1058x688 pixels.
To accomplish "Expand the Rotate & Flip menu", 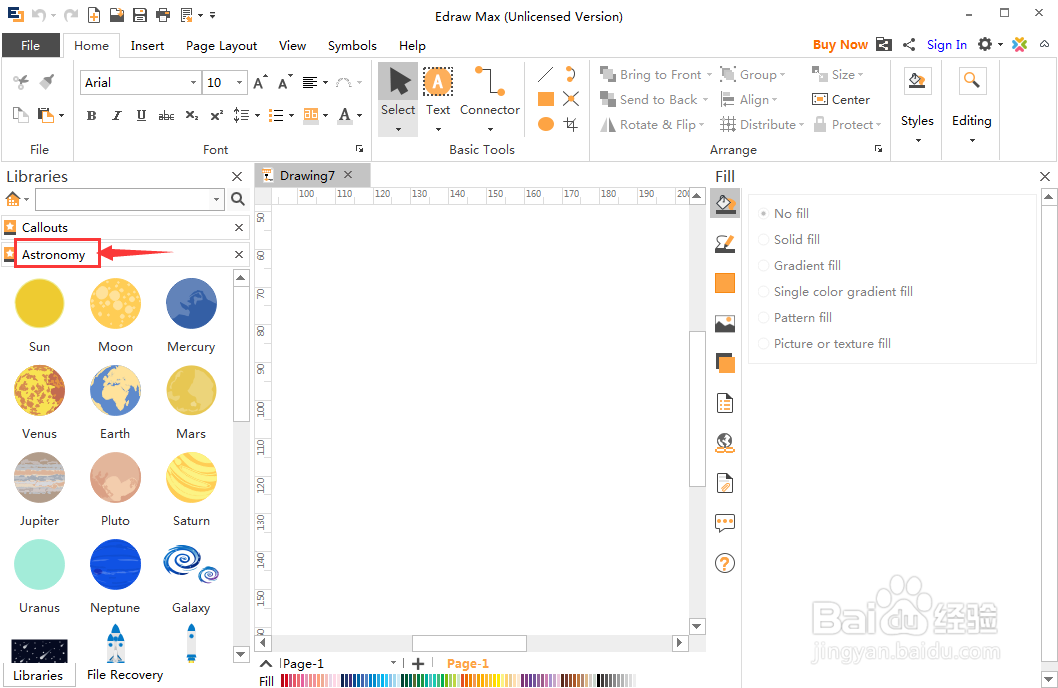I will click(702, 125).
